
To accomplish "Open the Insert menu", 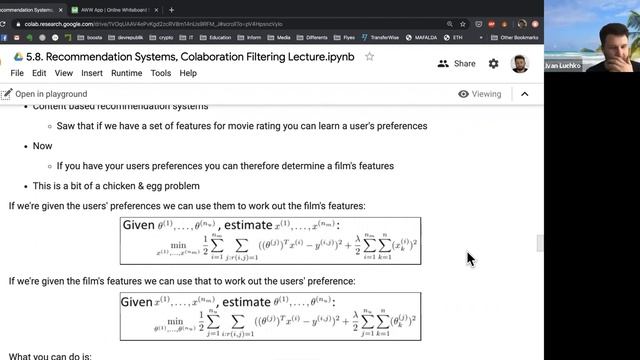I will point(92,73).
